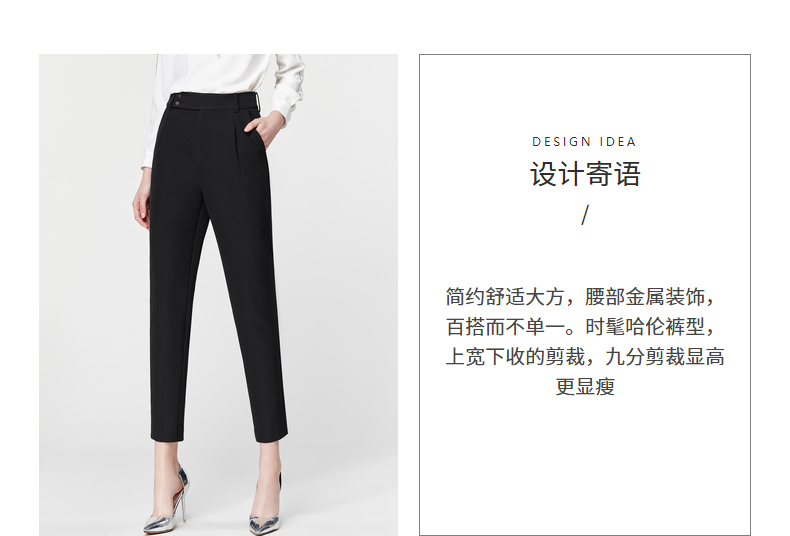
Task: Click the slash divider under the heading
Action: [x=584, y=215]
